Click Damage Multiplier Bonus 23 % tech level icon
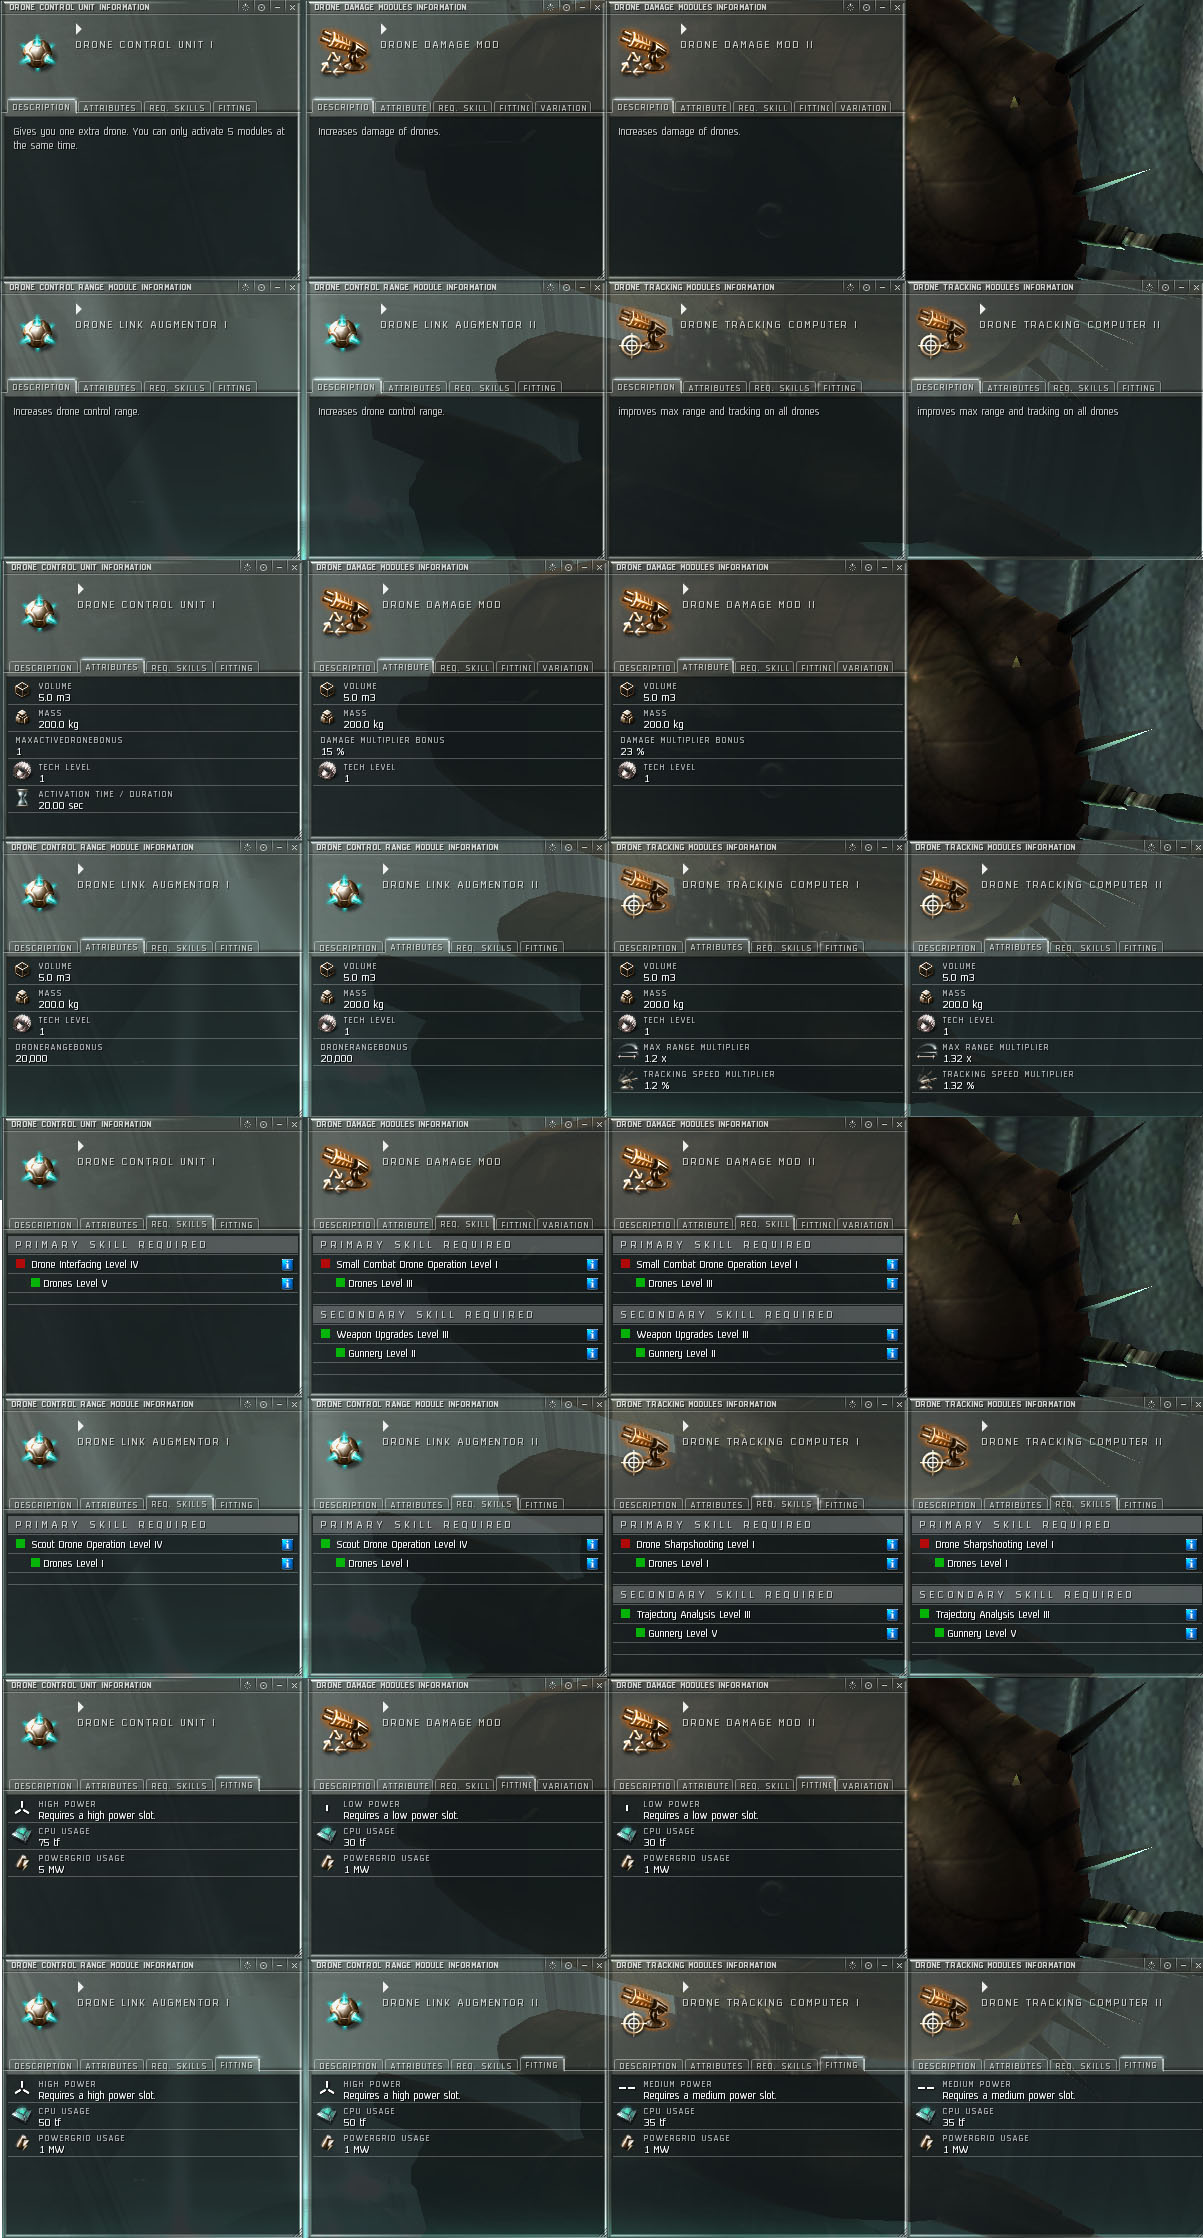Screen dimensions: 1203x2238 click(627, 771)
